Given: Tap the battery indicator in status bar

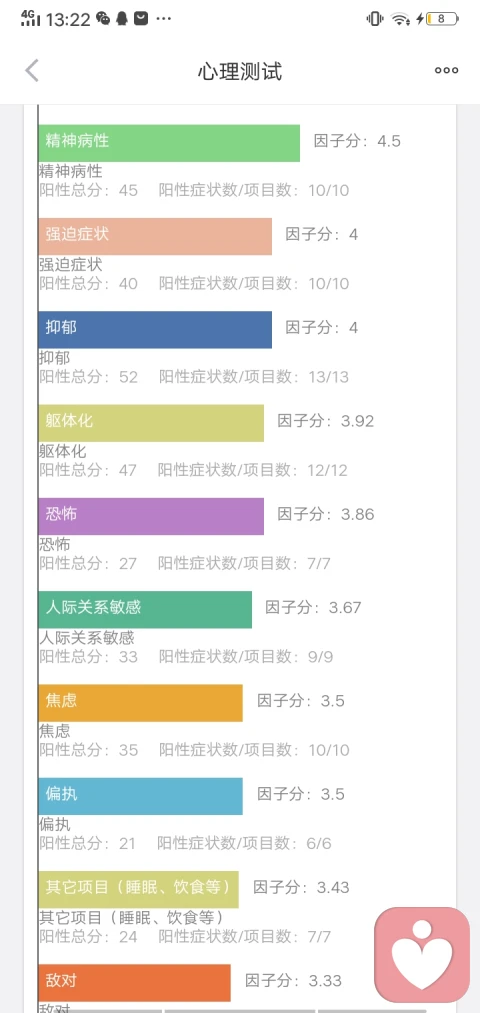Looking at the screenshot, I should coord(442,19).
